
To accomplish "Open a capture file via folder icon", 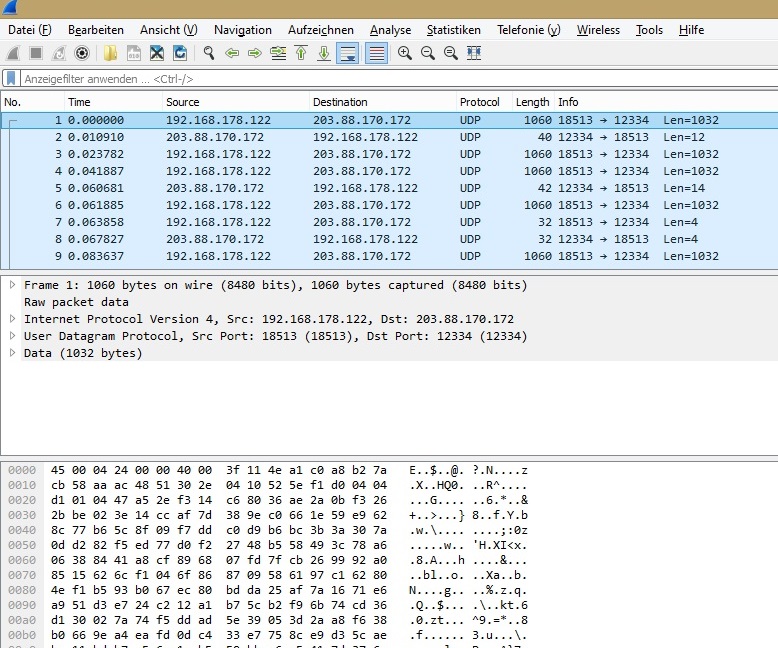I will (109, 53).
